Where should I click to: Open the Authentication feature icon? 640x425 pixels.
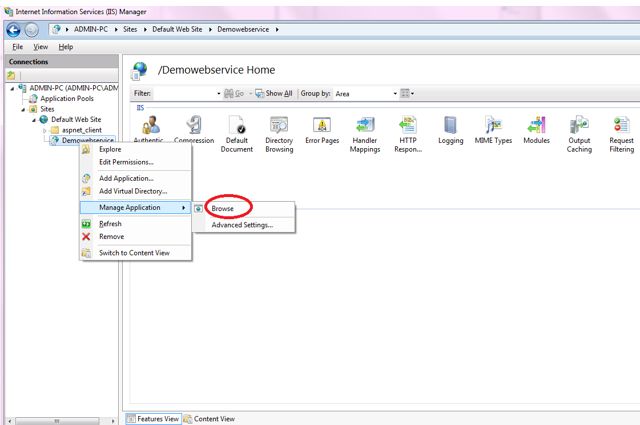150,125
